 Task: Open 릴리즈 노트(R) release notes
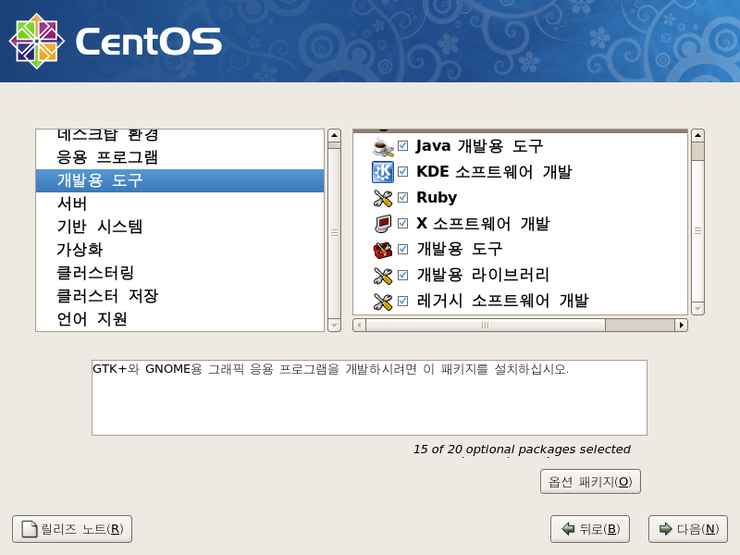click(72, 529)
